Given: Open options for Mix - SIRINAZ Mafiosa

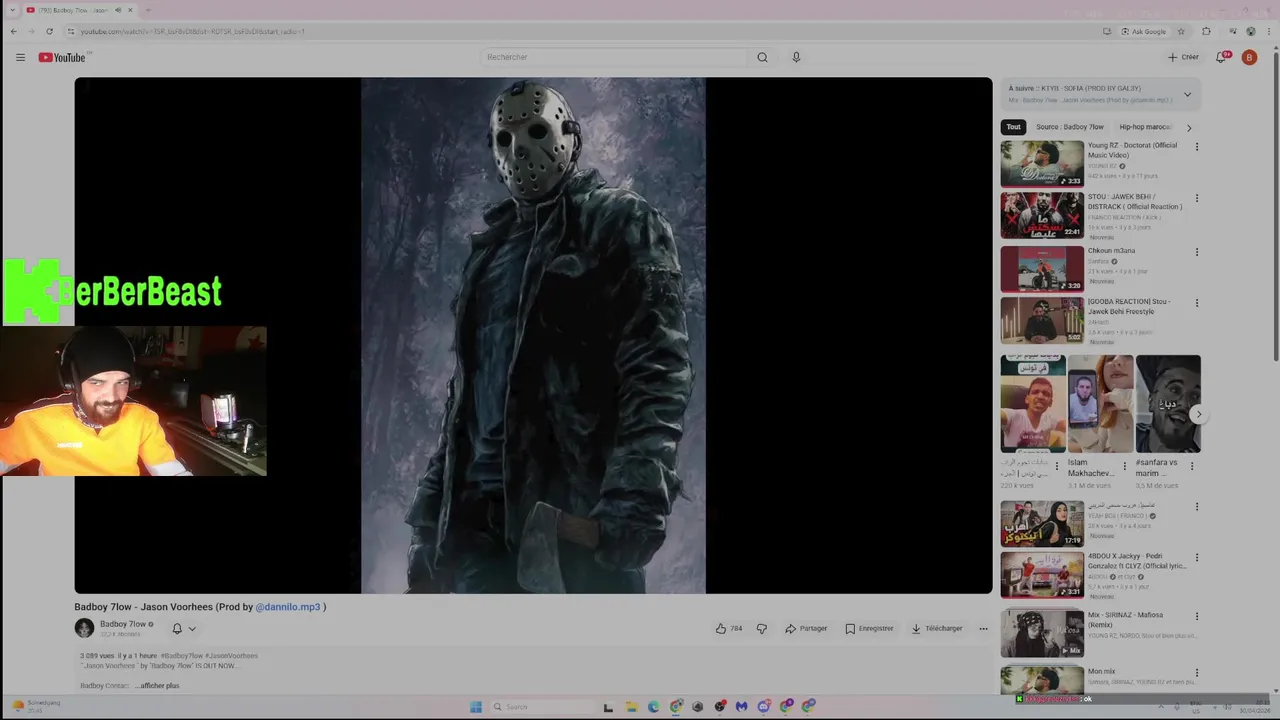Looking at the screenshot, I should point(1196,617).
